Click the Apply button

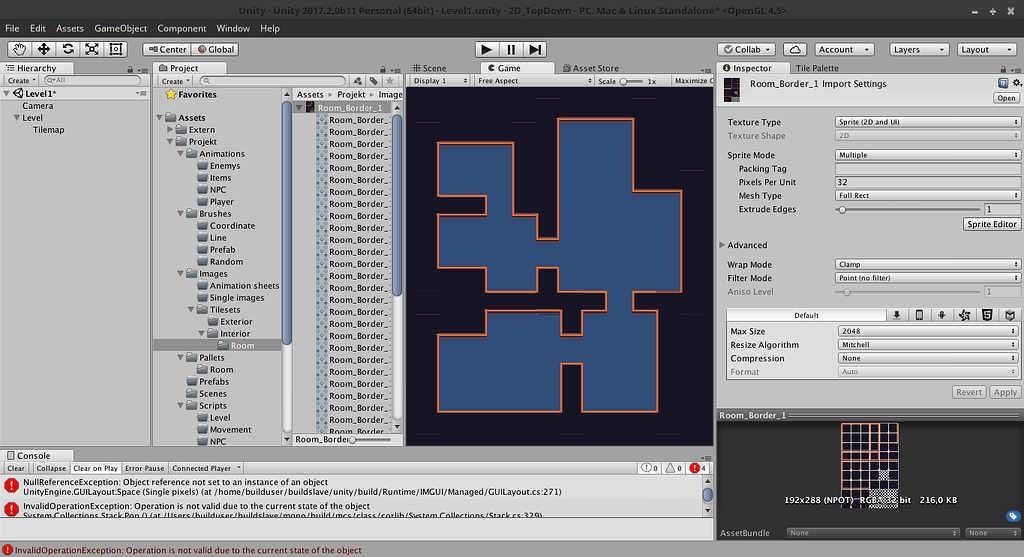tap(1004, 392)
